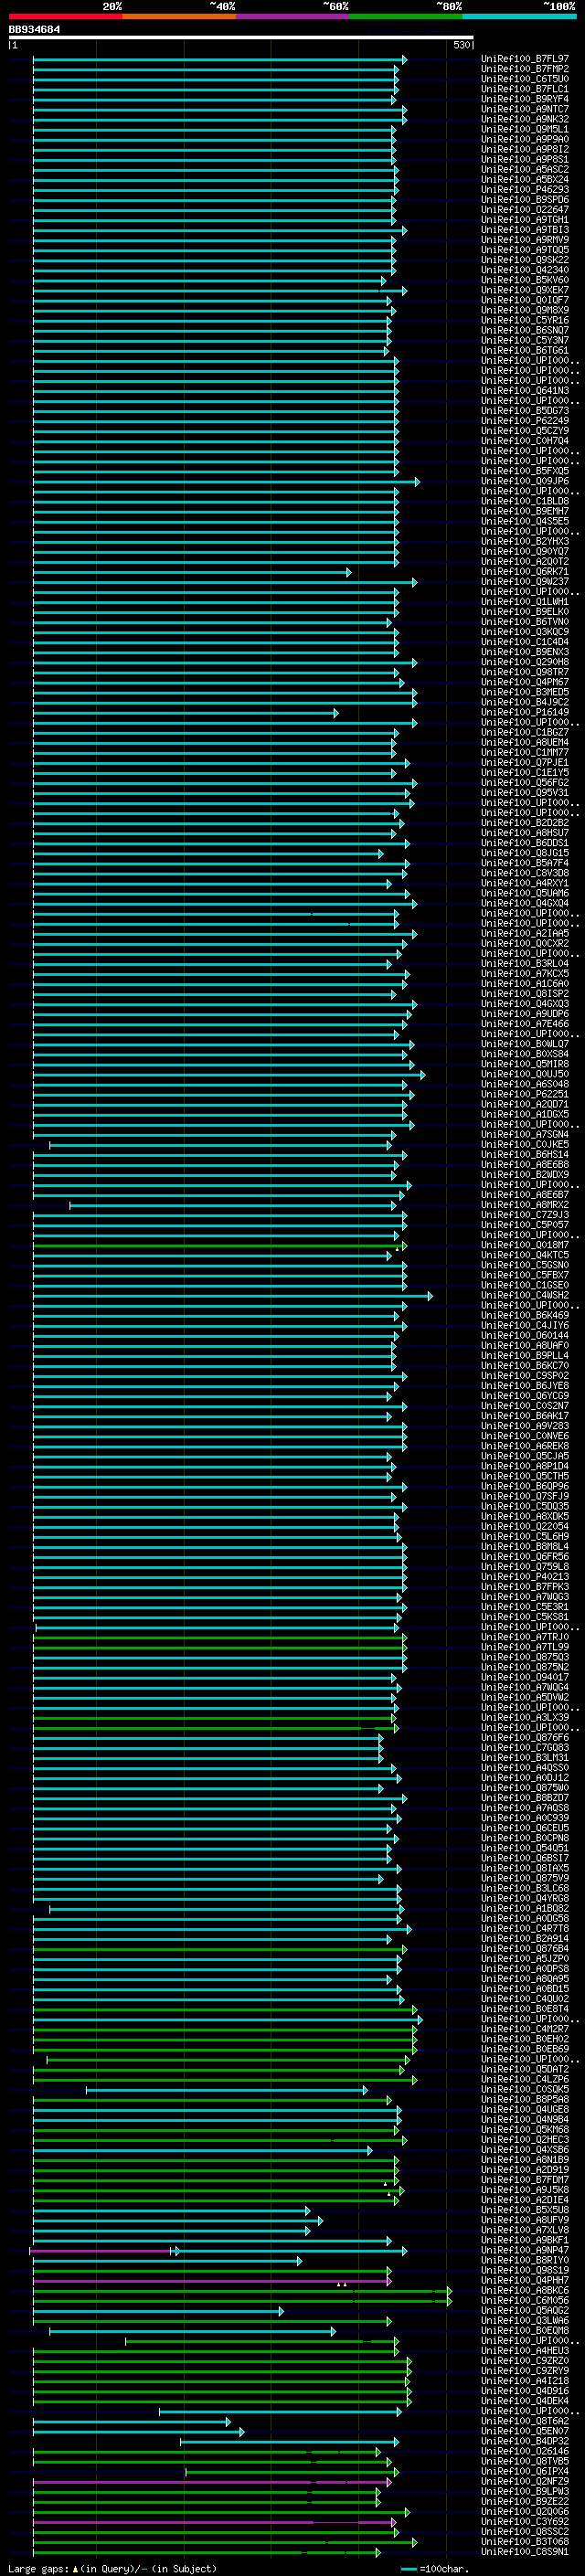Click the UniRef100_C6T5U0 hit label
This screenshot has height=2576, width=585.
click(x=525, y=79)
